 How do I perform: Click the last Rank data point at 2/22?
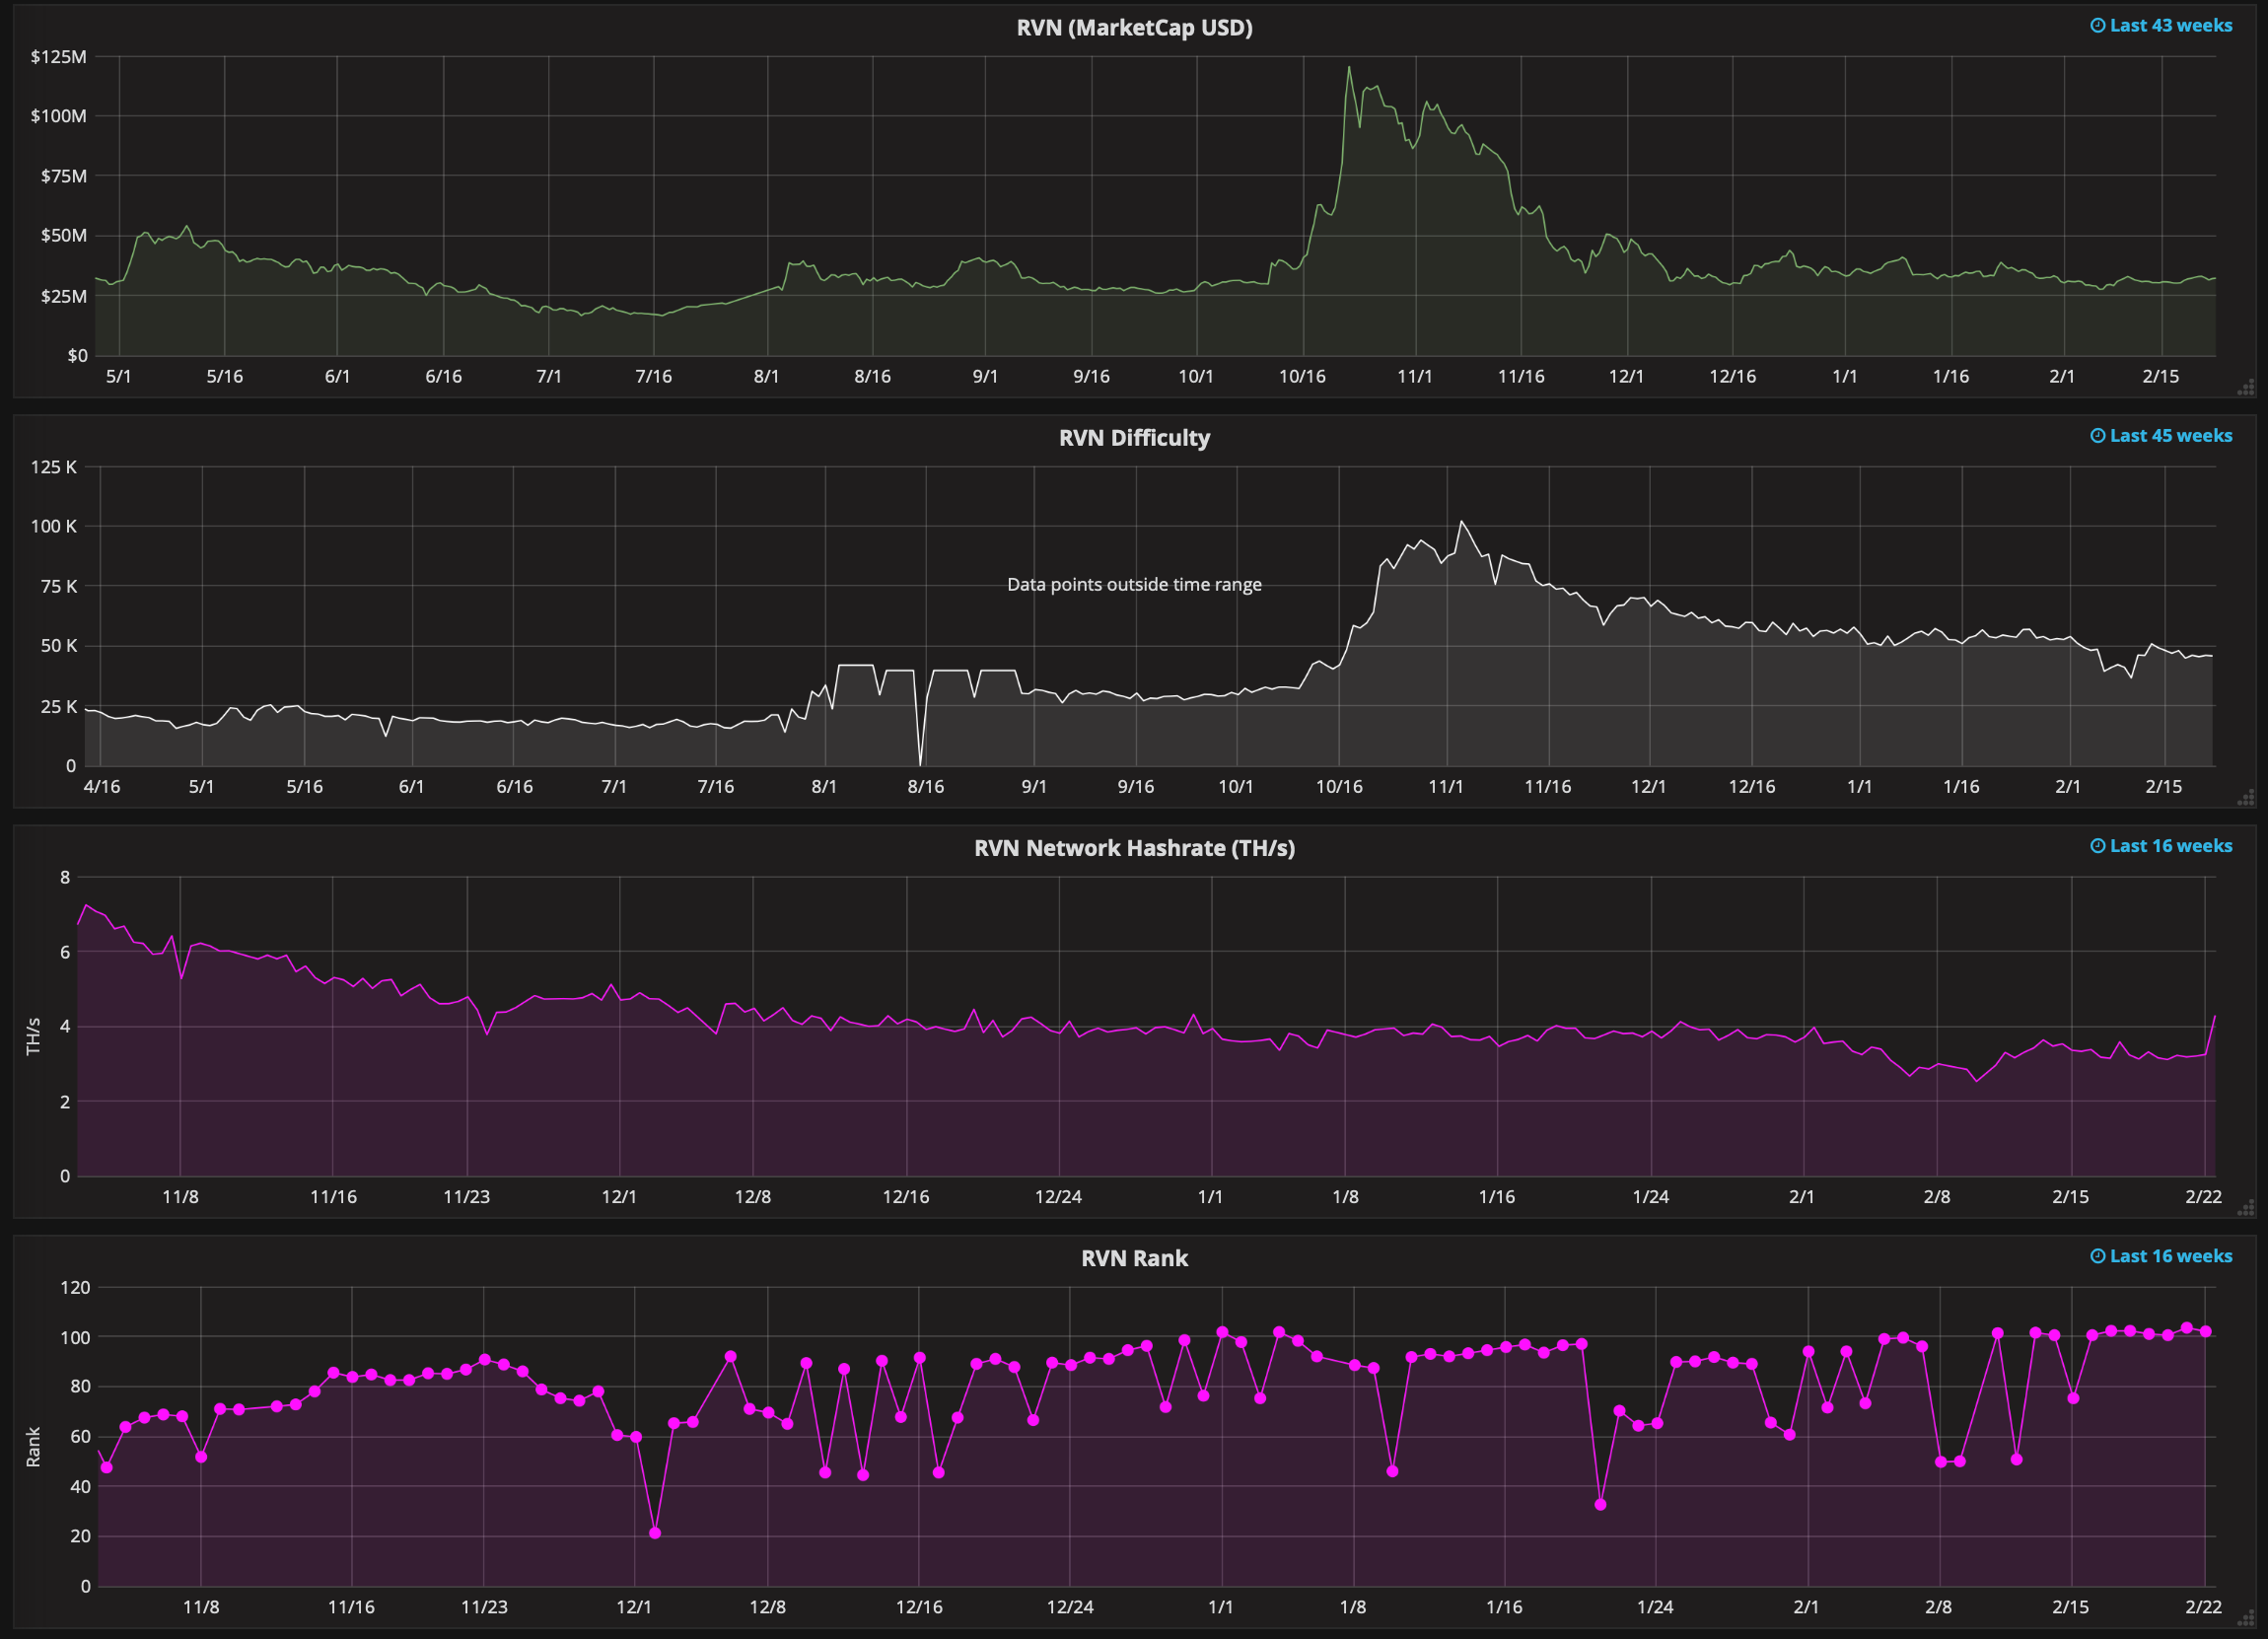tap(2206, 1332)
